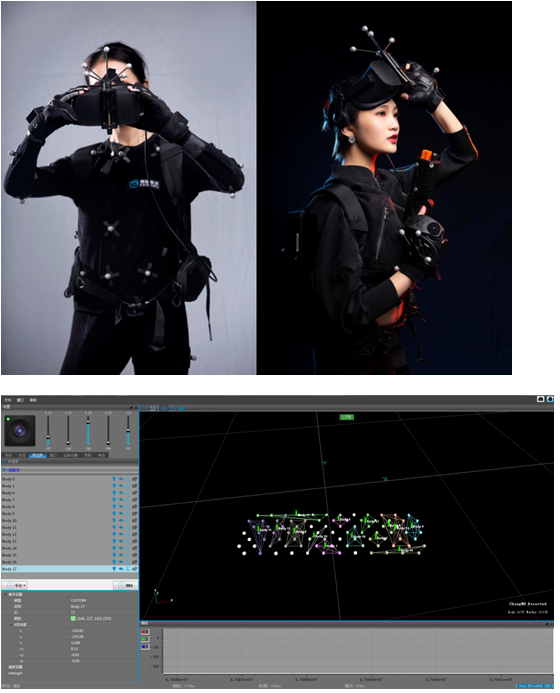The width and height of the screenshot is (560, 693).
Task: Select the Body 9 row in the list
Action: click(70, 514)
